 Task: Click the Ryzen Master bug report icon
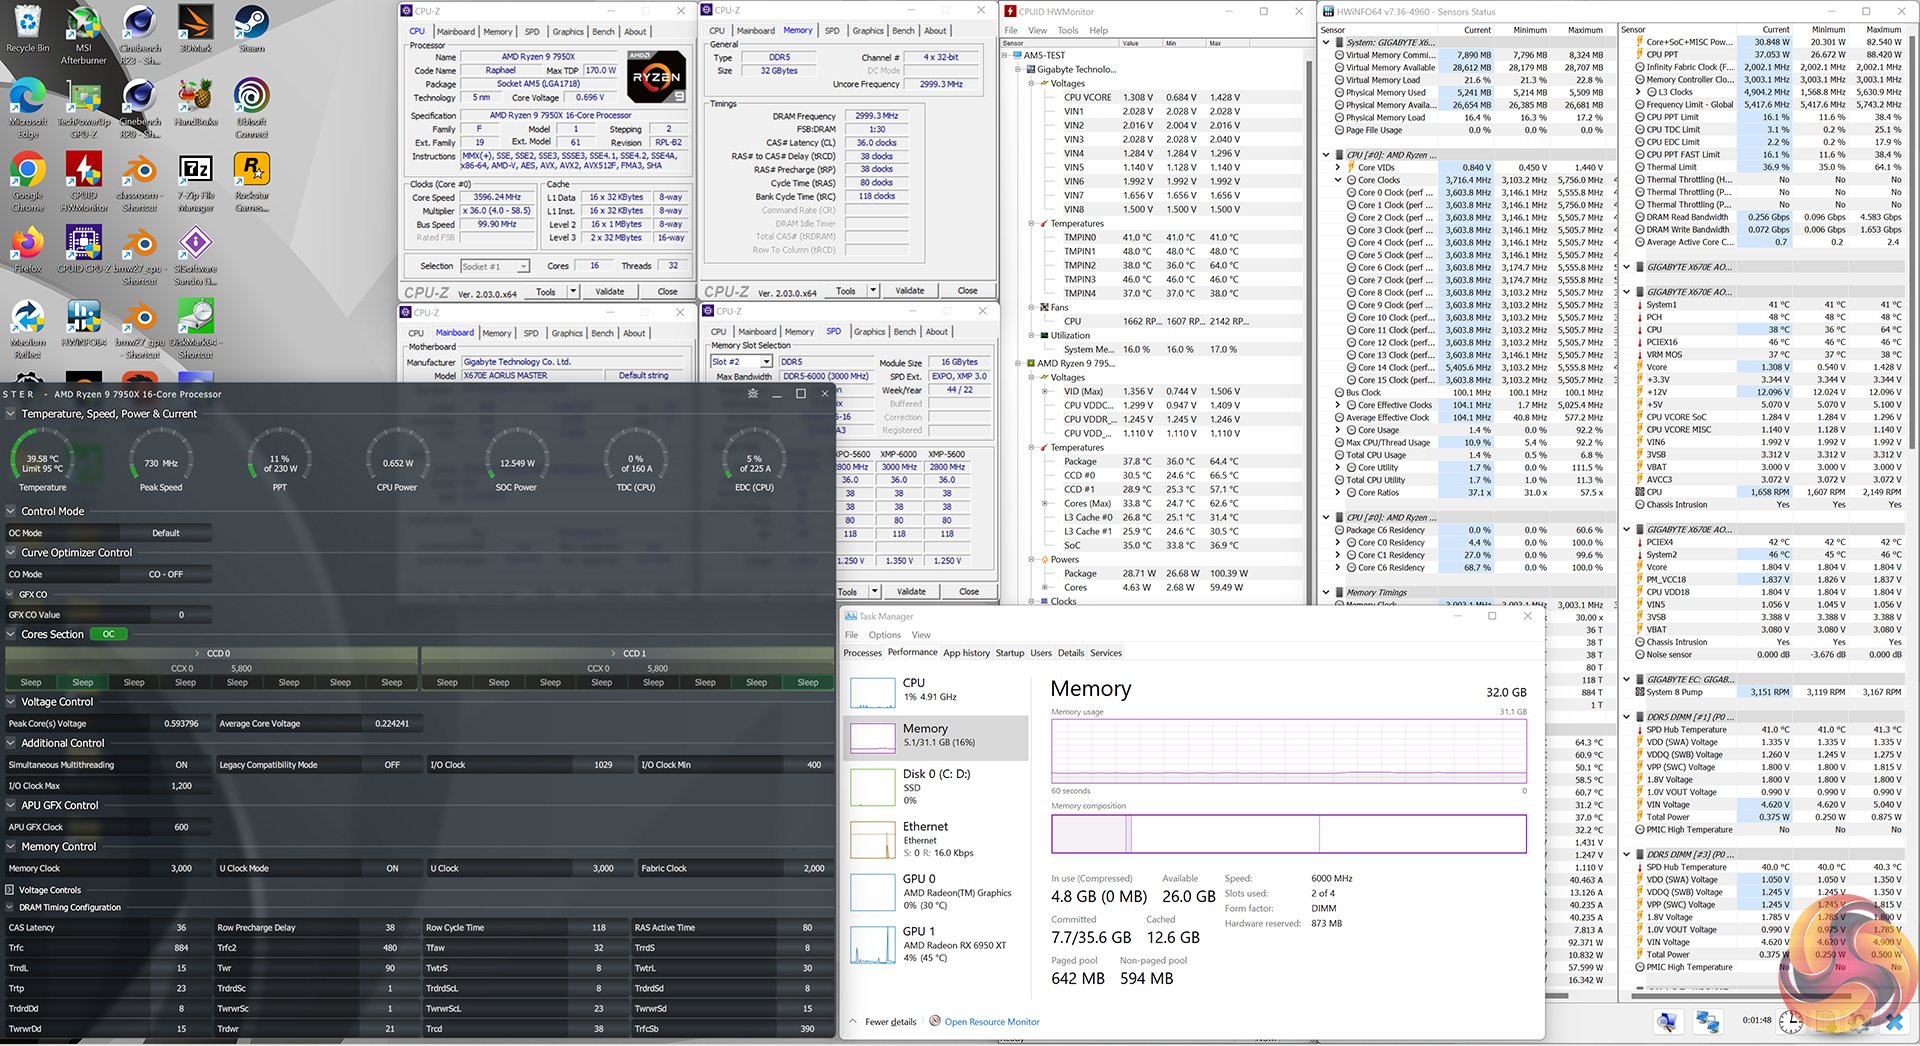[x=752, y=394]
